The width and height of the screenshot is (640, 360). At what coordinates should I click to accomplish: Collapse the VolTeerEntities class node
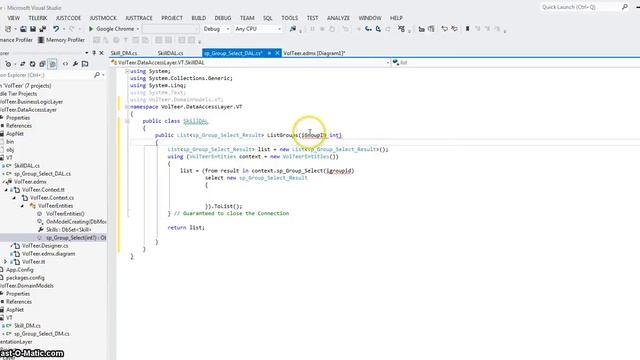[x=22, y=206]
